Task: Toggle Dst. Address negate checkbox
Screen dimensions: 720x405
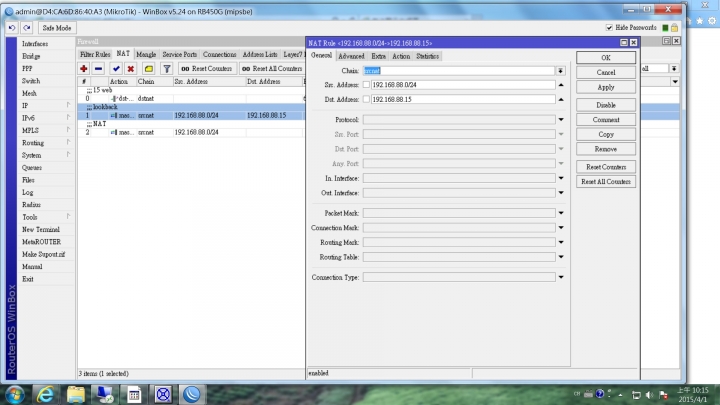Action: pyautogui.click(x=366, y=100)
